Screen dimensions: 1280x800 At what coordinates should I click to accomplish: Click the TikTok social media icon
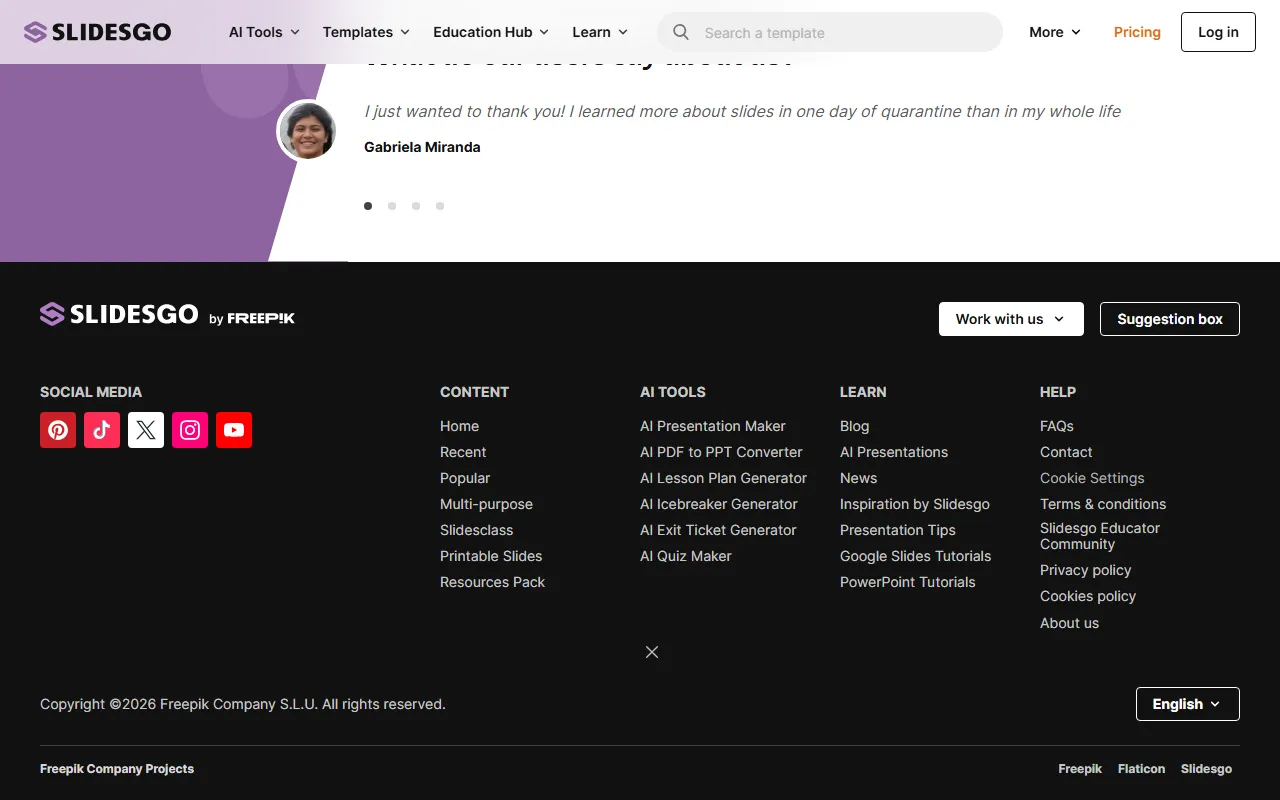coord(102,430)
